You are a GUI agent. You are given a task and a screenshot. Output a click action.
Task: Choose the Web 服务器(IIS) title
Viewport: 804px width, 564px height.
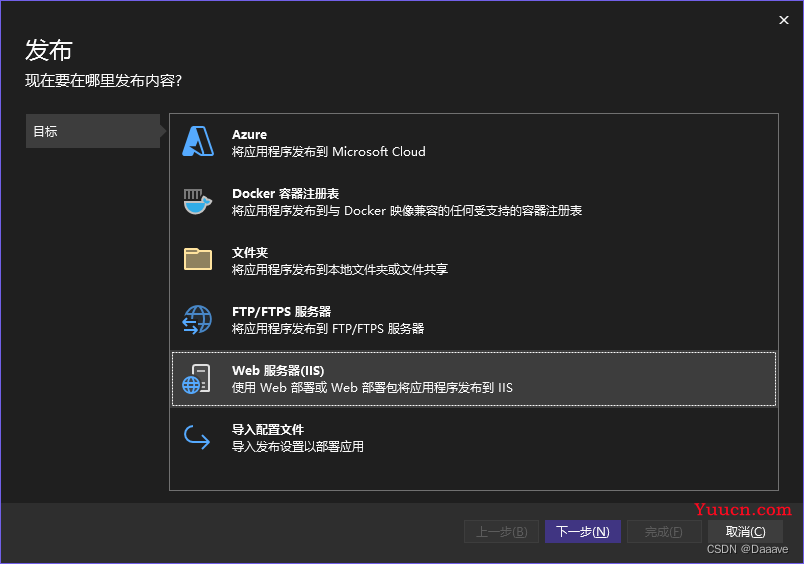click(278, 371)
